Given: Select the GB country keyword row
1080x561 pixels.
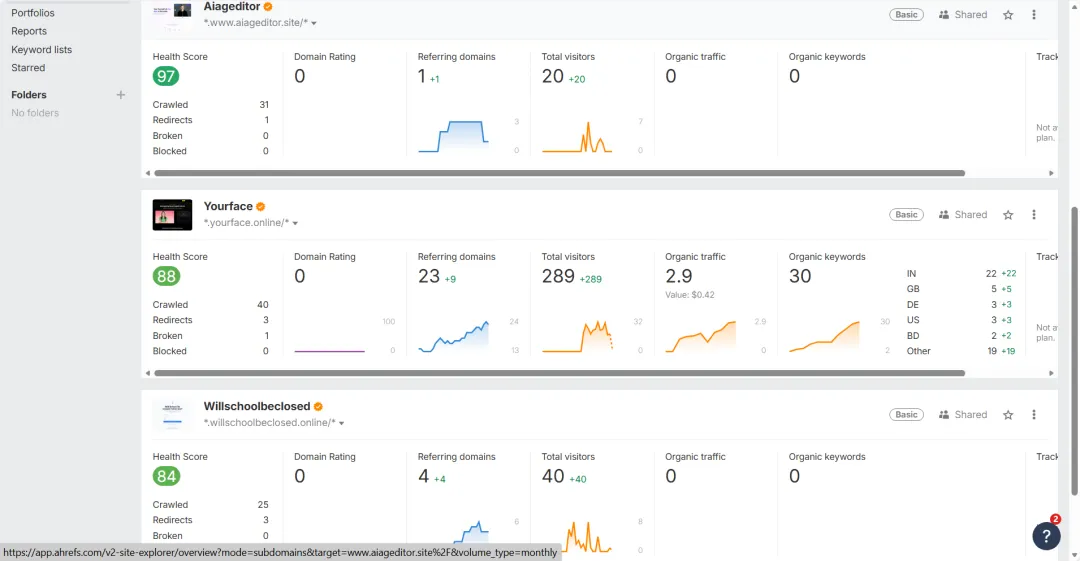Looking at the screenshot, I should coord(962,289).
